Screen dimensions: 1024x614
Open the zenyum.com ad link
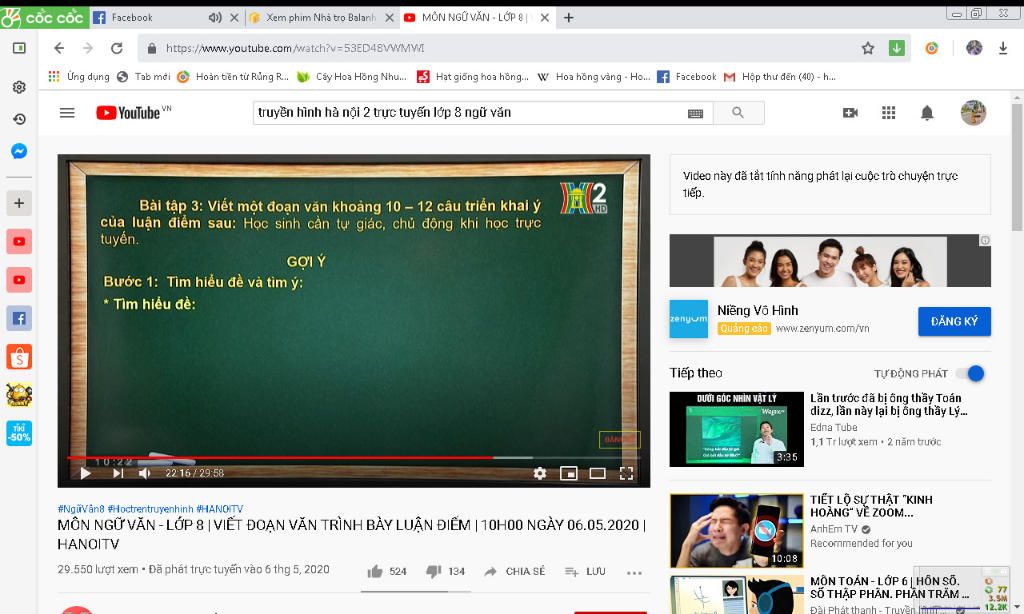coord(822,329)
